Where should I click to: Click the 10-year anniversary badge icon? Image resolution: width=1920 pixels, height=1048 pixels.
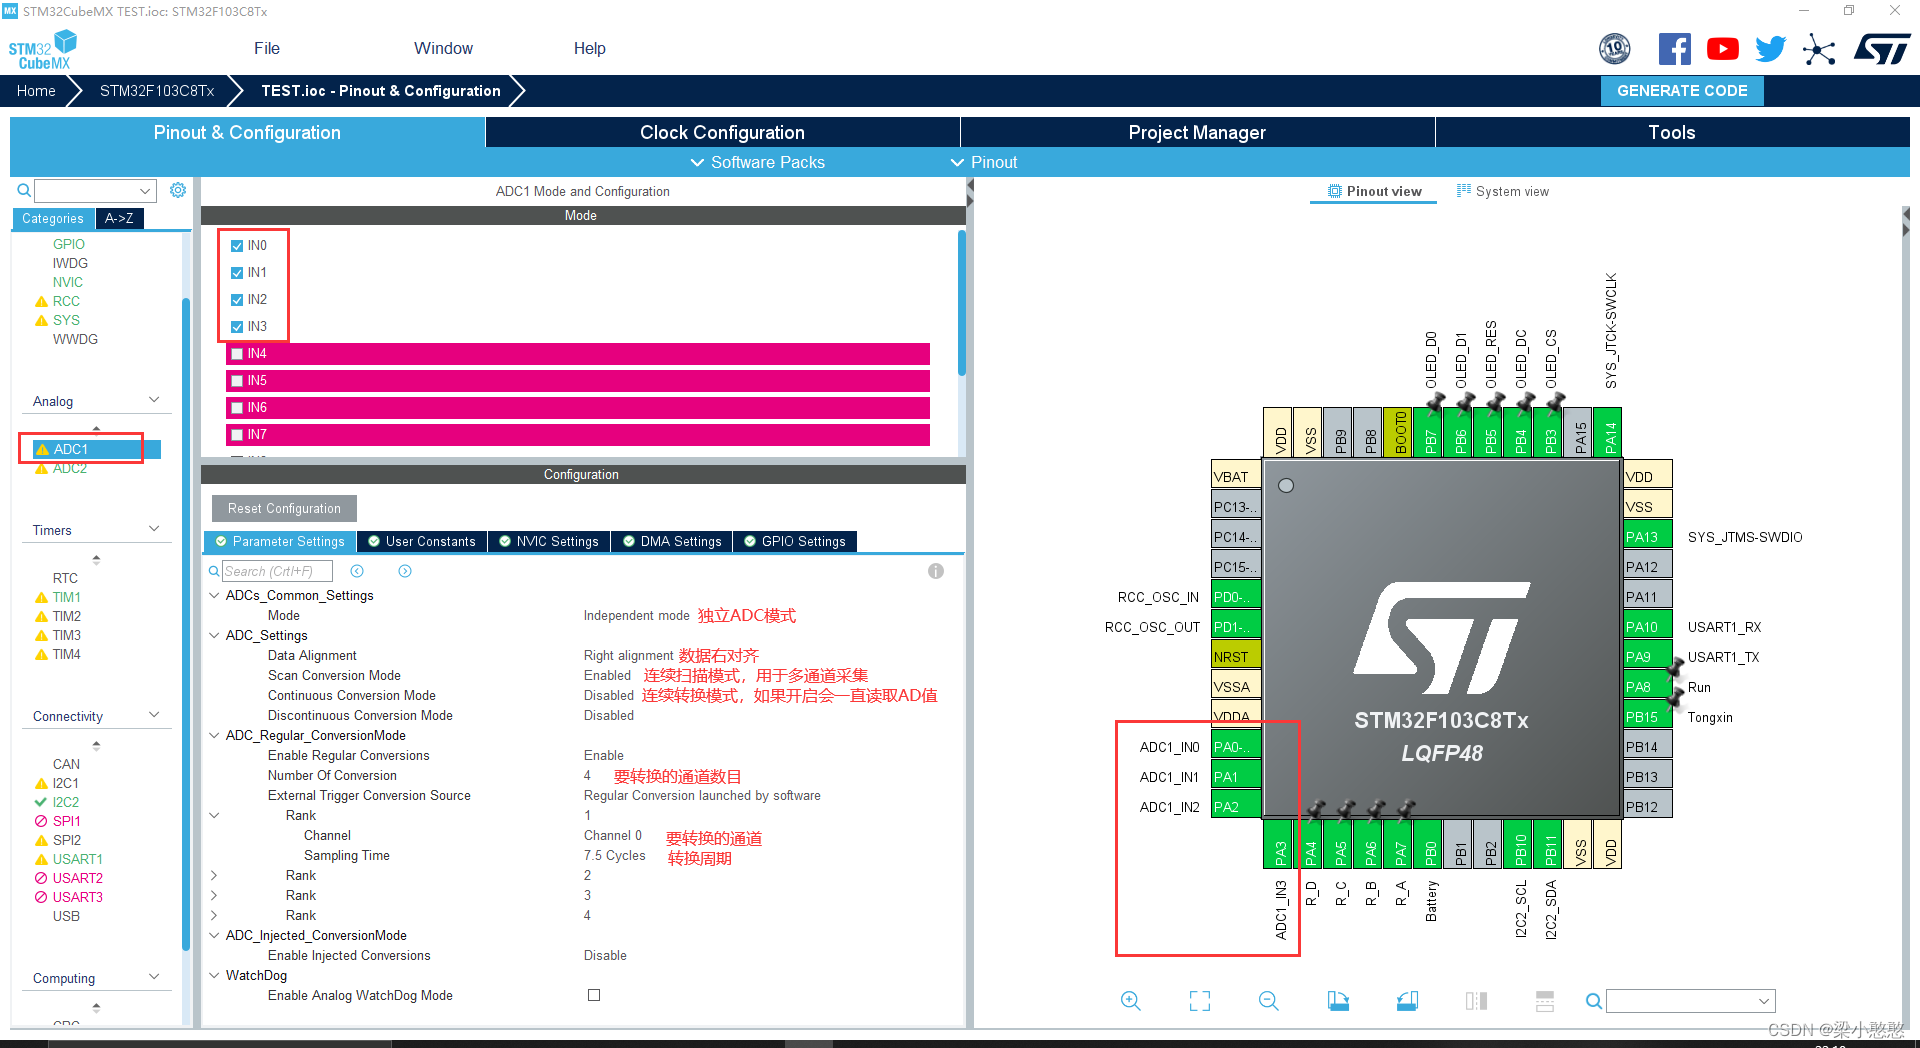coord(1615,48)
